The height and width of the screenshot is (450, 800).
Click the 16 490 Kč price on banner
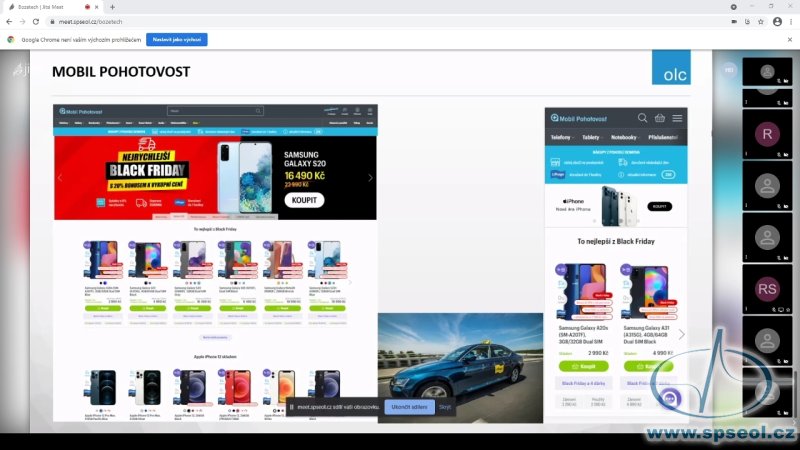pos(305,176)
